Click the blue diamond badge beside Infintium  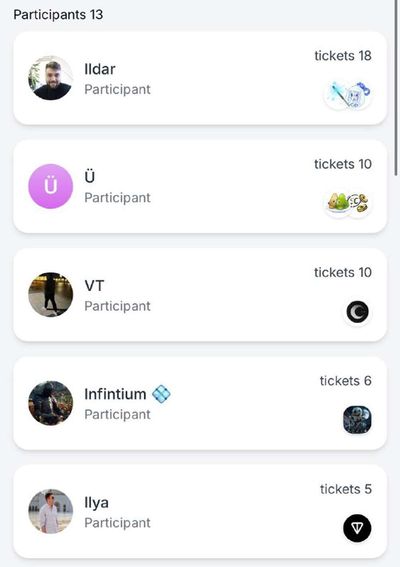161,394
